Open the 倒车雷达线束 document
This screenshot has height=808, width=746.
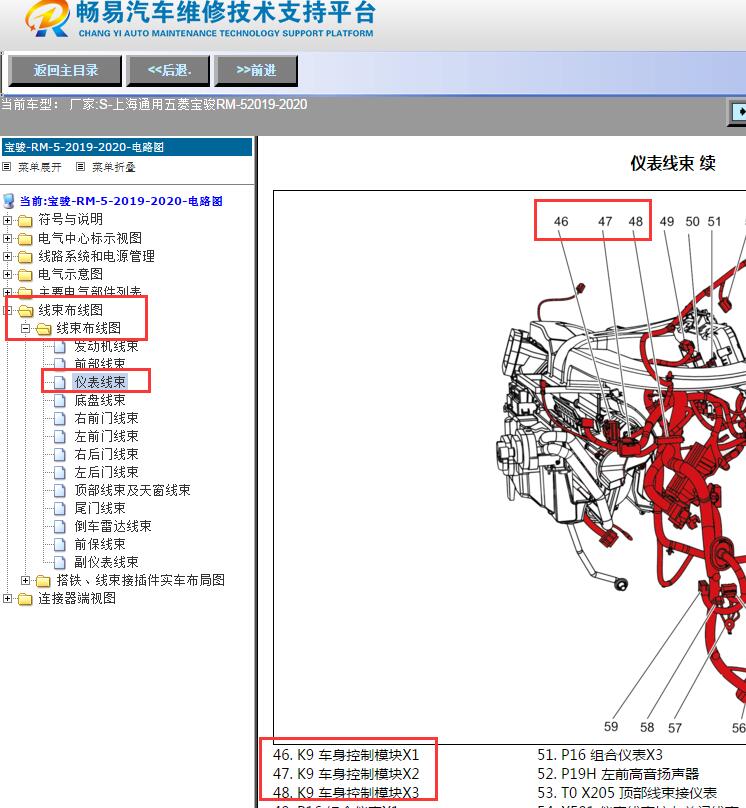coord(113,526)
